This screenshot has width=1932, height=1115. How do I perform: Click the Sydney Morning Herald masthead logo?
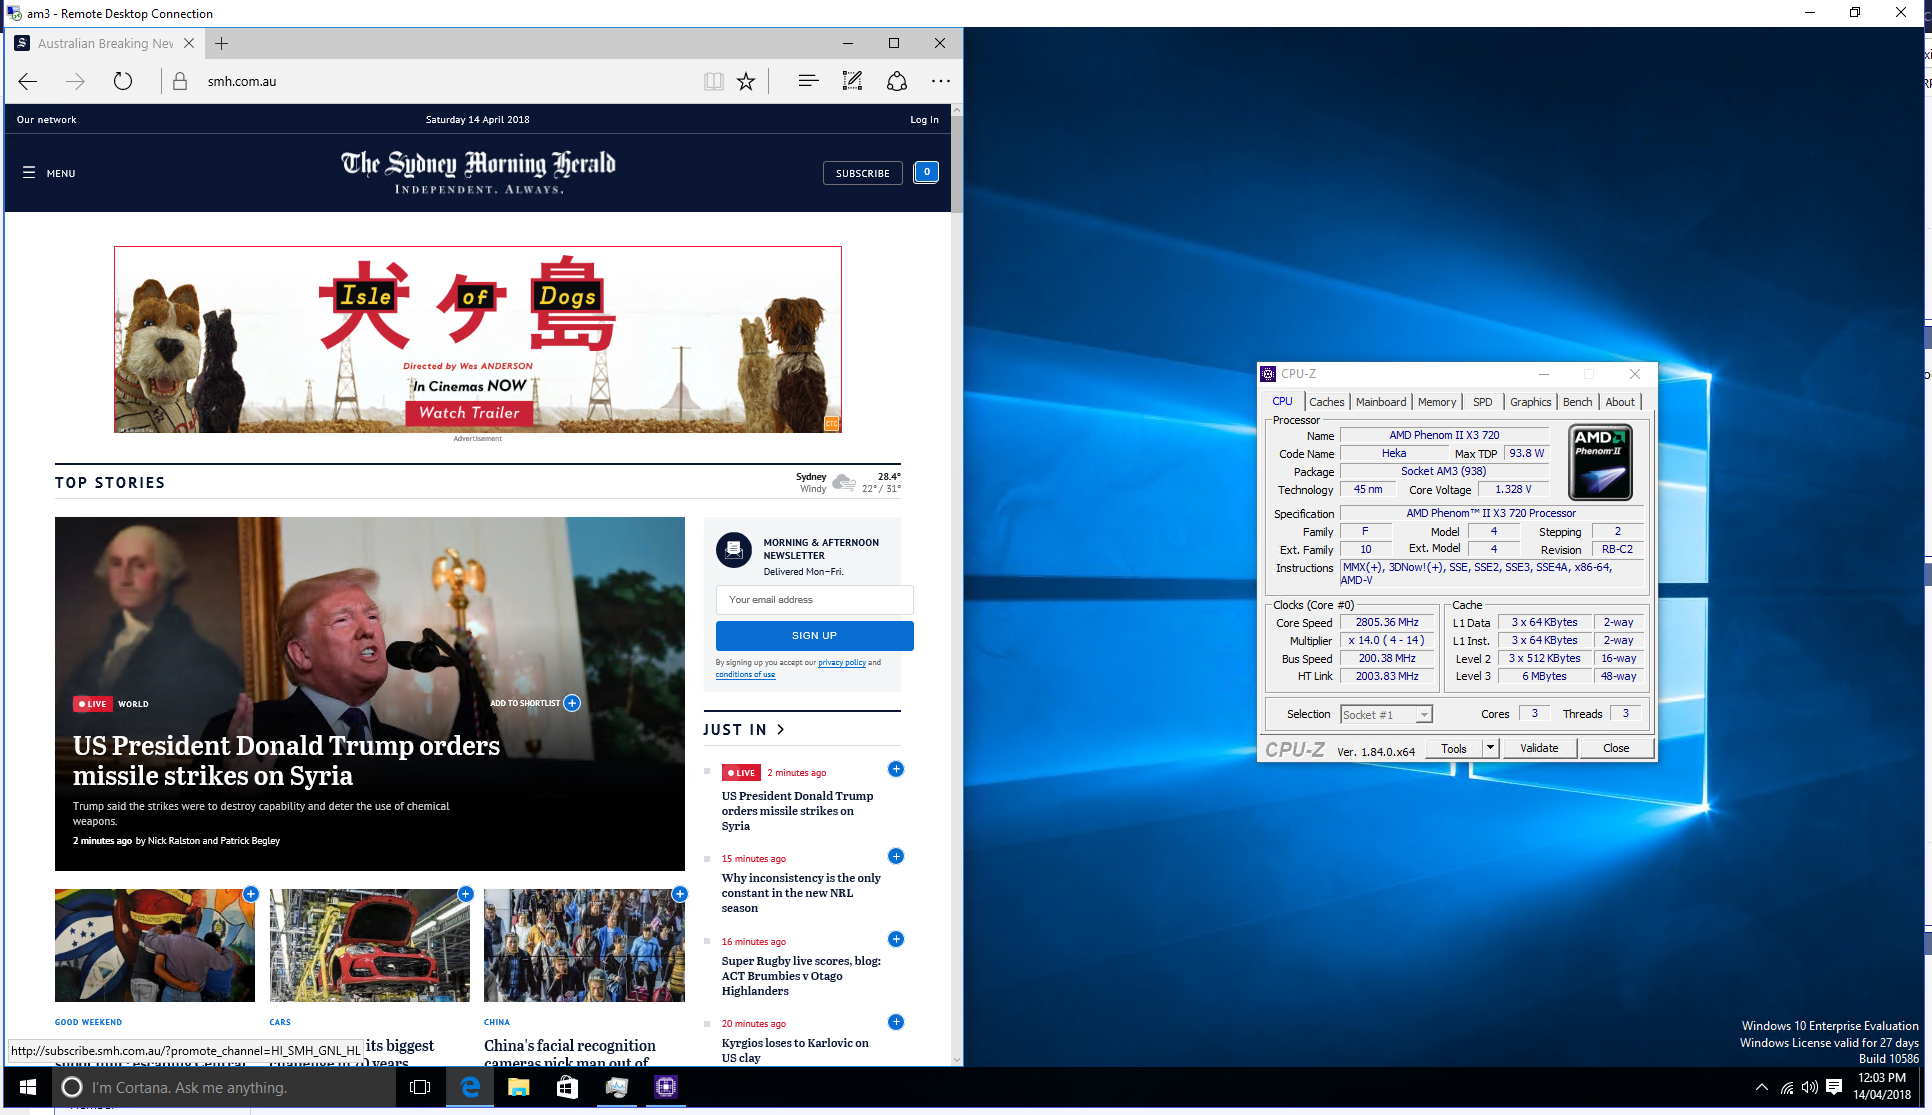[x=478, y=172]
